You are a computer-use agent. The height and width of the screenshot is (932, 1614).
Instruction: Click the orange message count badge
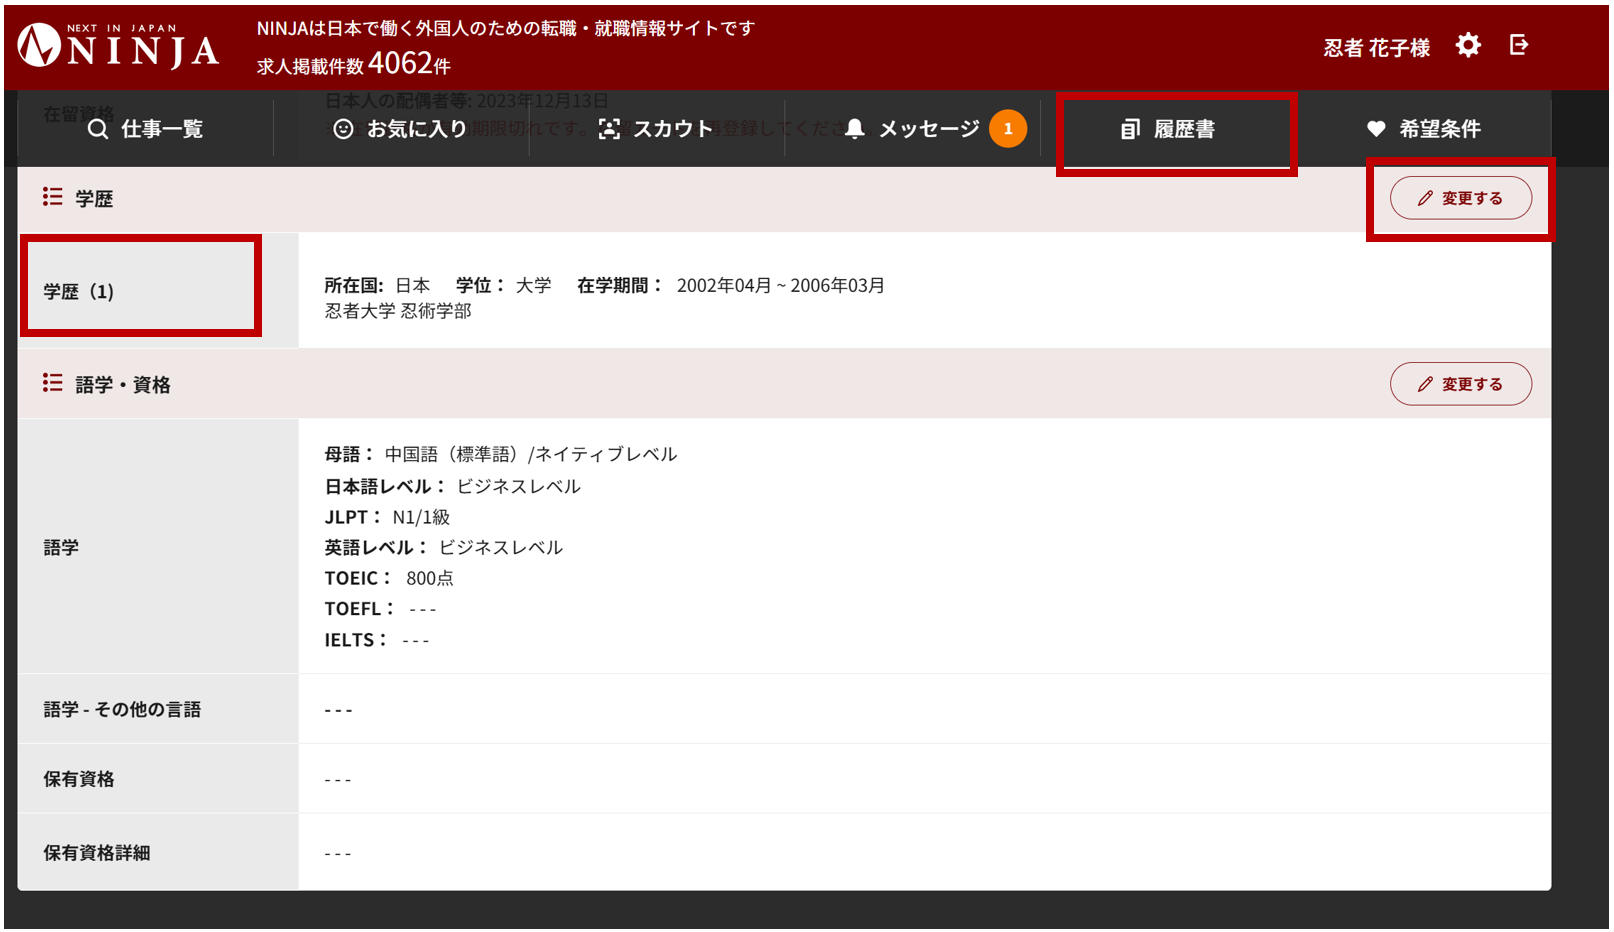click(x=1007, y=129)
